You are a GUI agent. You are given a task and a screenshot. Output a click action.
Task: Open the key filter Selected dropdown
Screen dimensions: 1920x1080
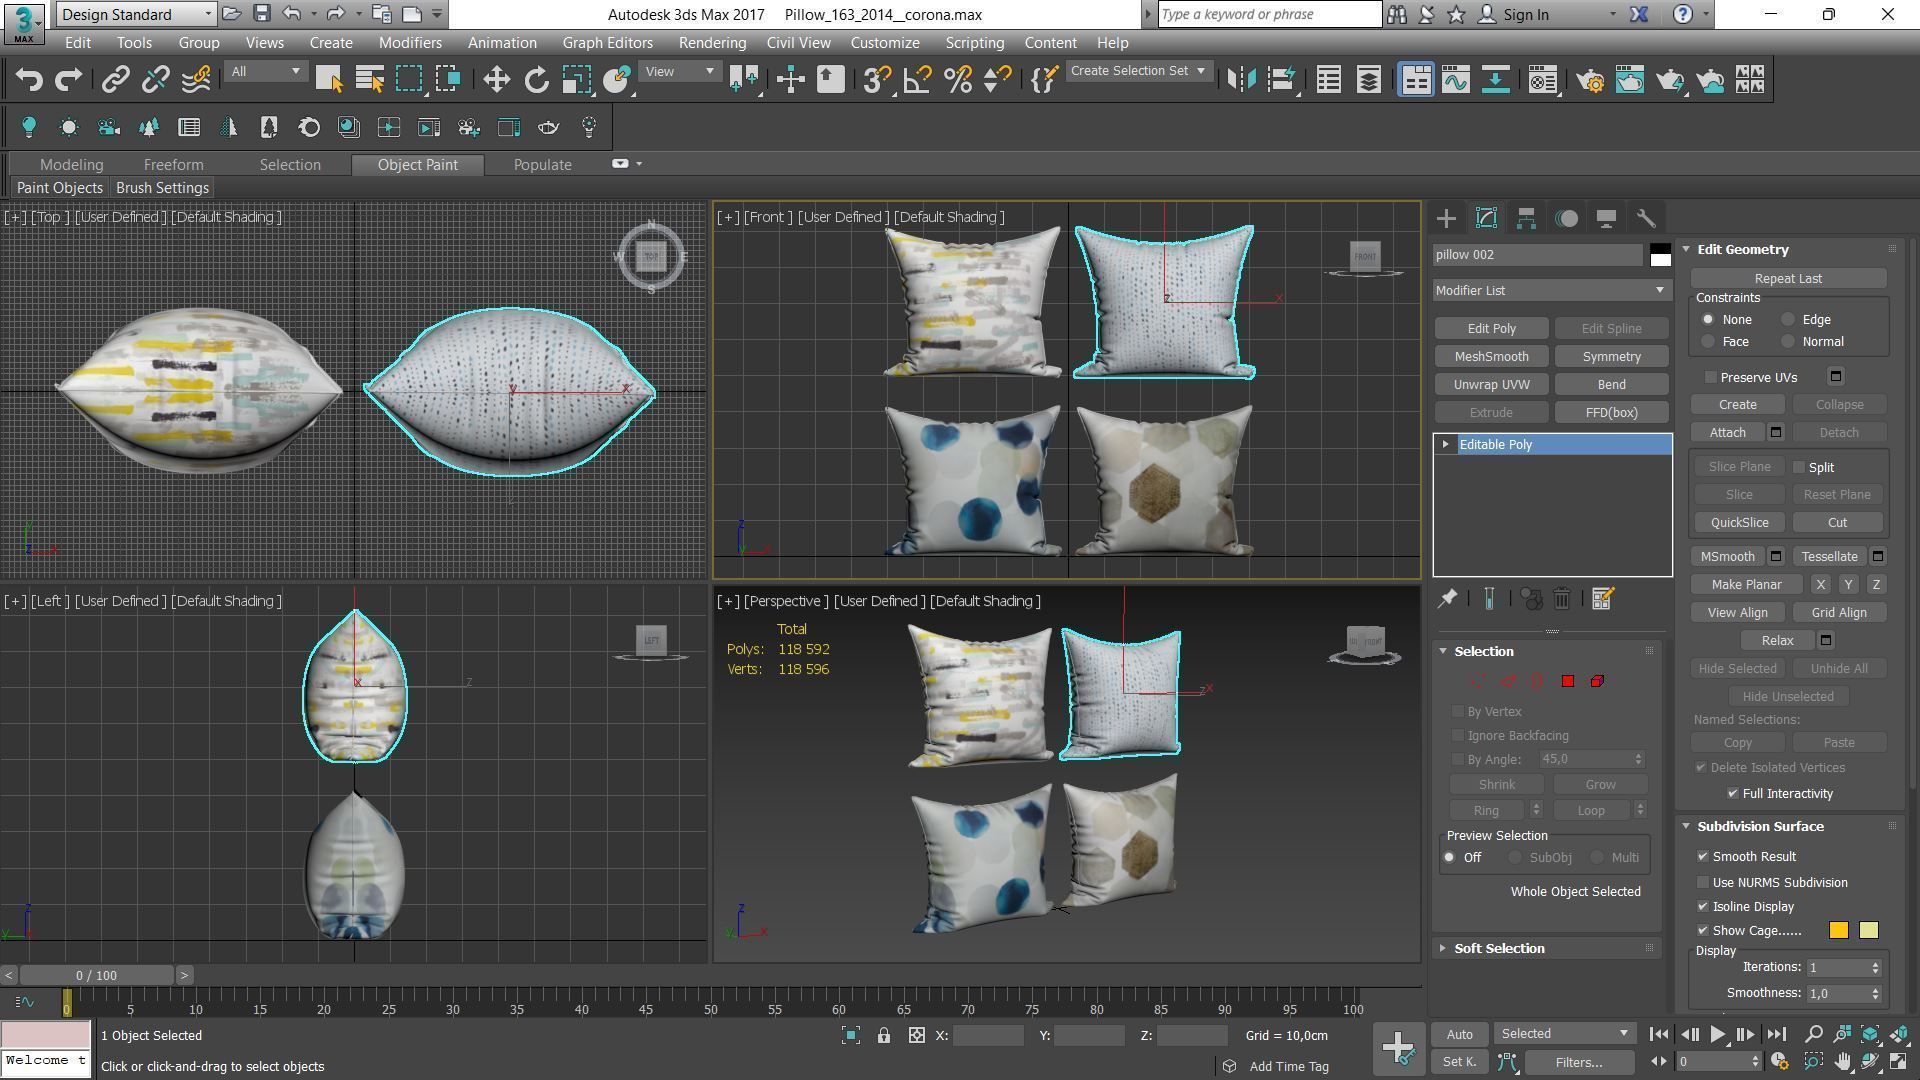[1563, 1034]
